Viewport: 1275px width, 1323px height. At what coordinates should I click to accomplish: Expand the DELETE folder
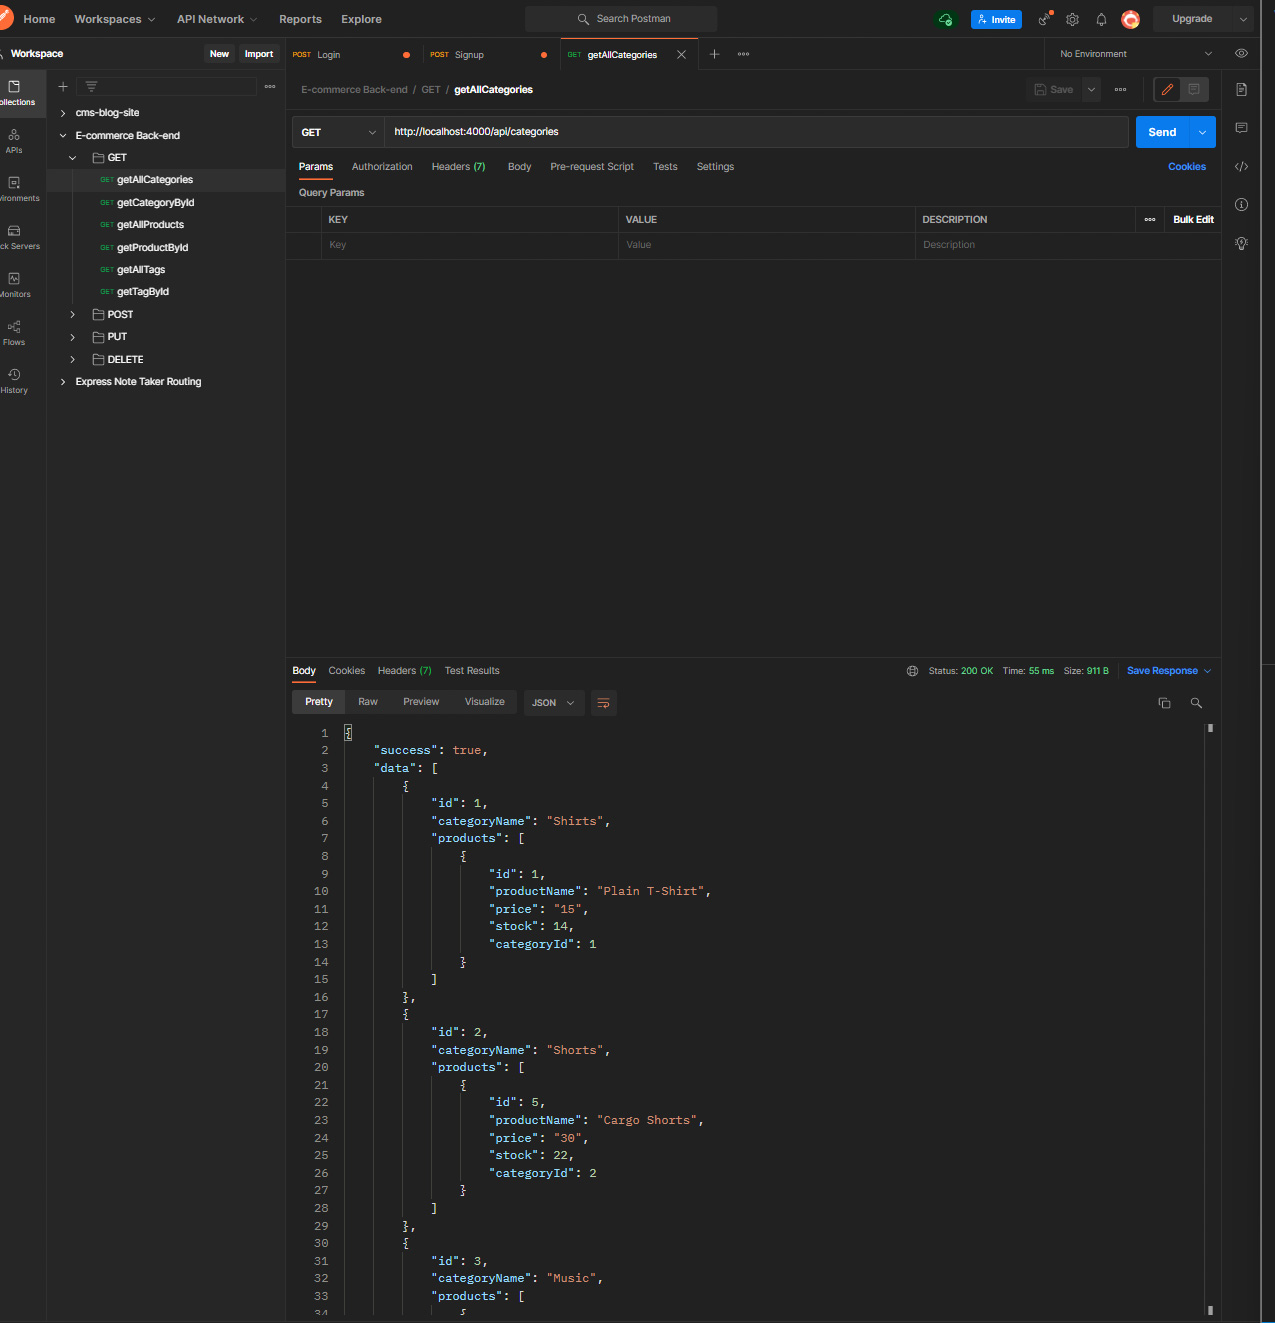(x=72, y=359)
